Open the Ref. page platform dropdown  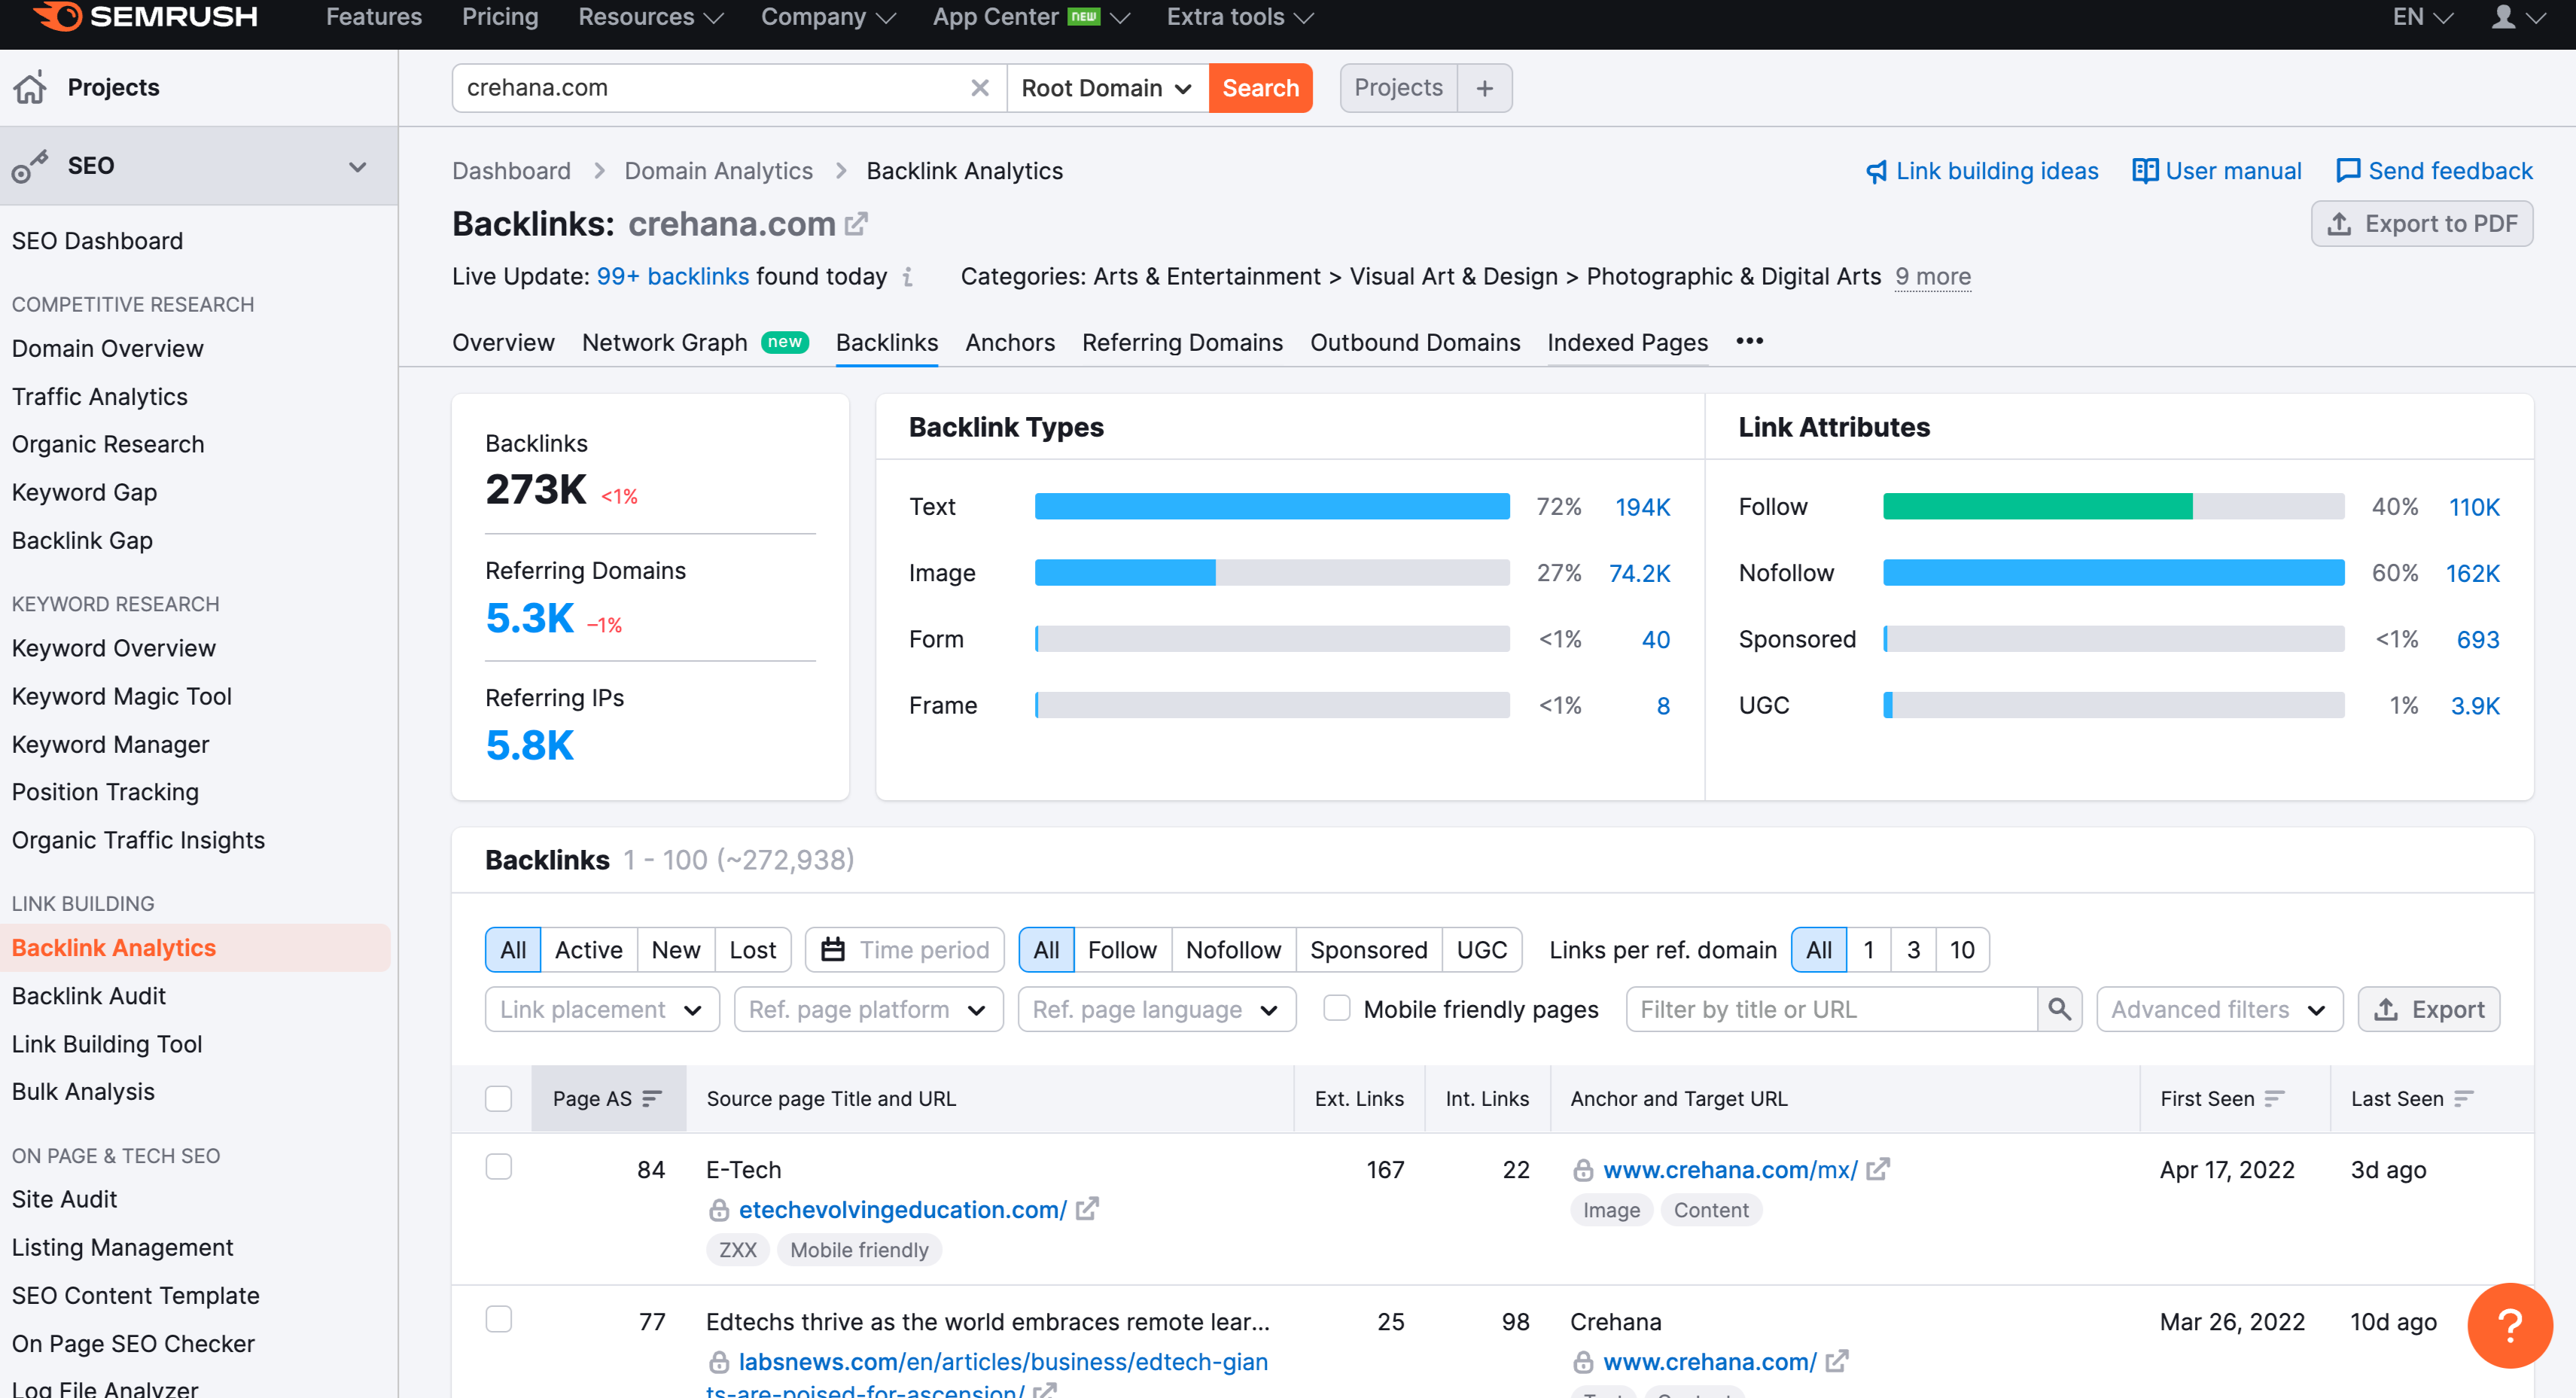coord(868,1009)
